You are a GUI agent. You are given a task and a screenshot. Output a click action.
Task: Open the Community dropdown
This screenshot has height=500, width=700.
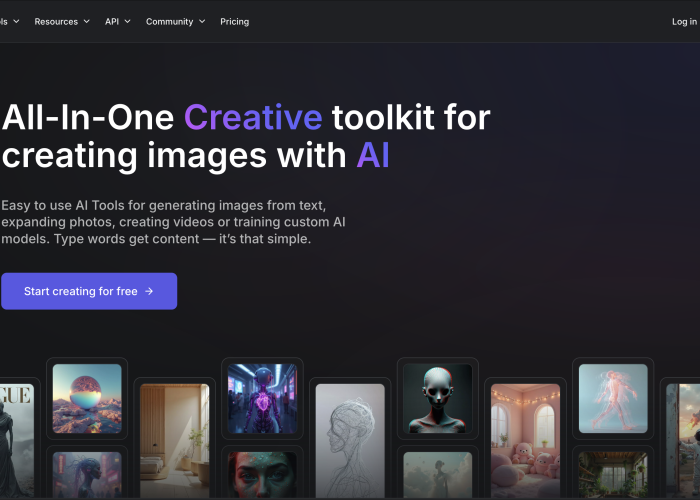point(175,21)
